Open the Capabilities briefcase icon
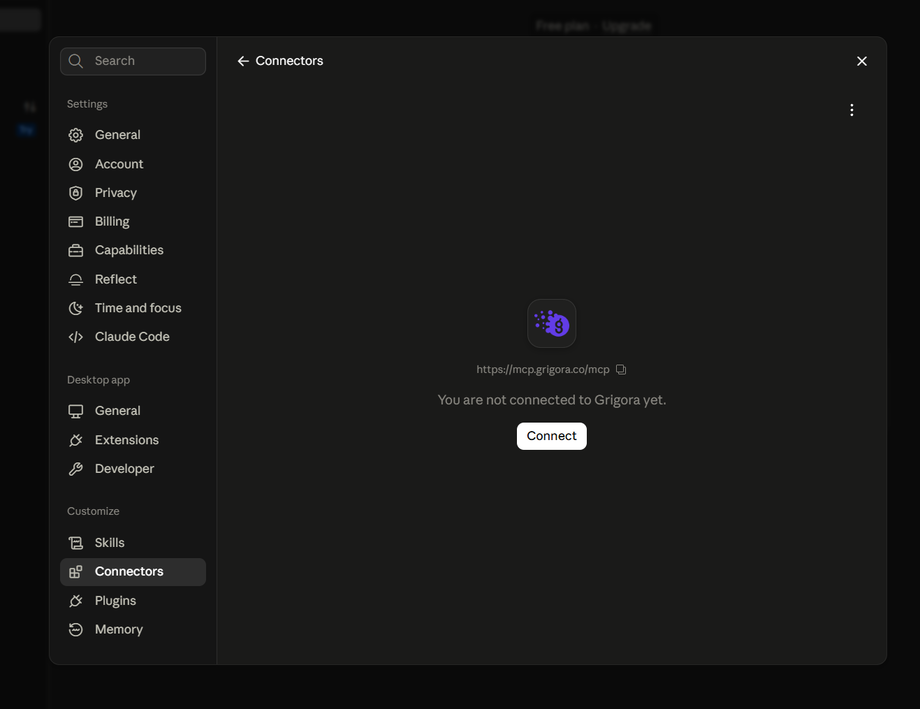Screen dimensions: 920x709 [x=76, y=251]
